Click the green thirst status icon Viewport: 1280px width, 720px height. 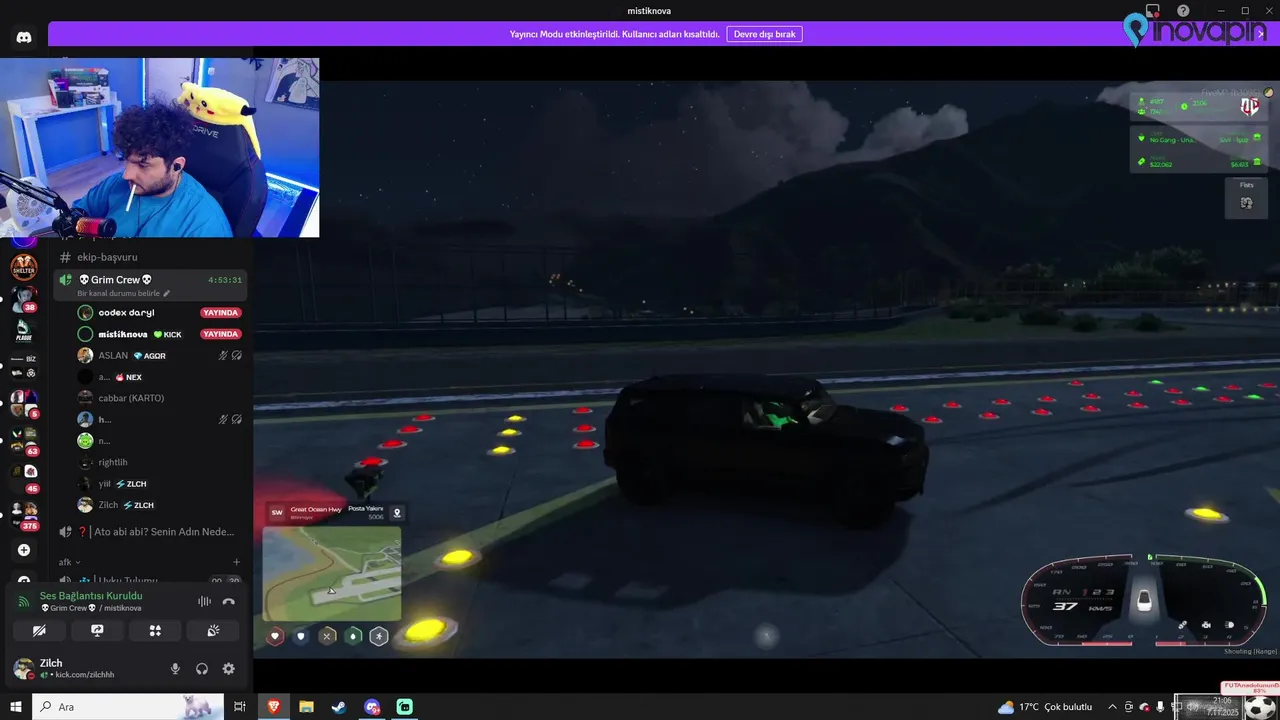coord(353,636)
